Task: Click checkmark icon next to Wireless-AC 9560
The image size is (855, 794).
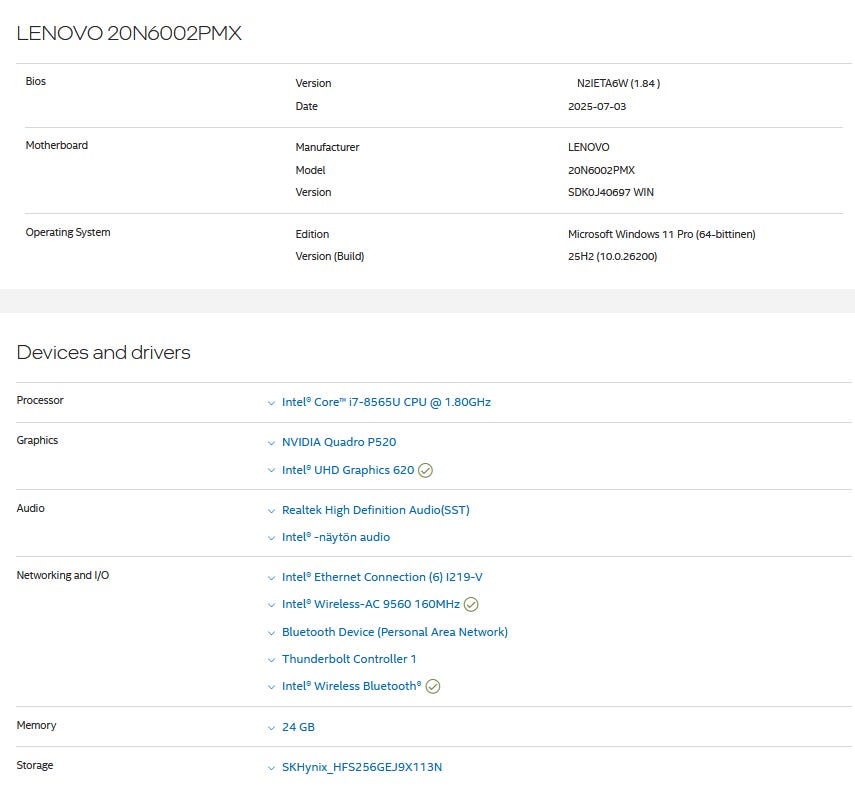Action: [x=471, y=604]
